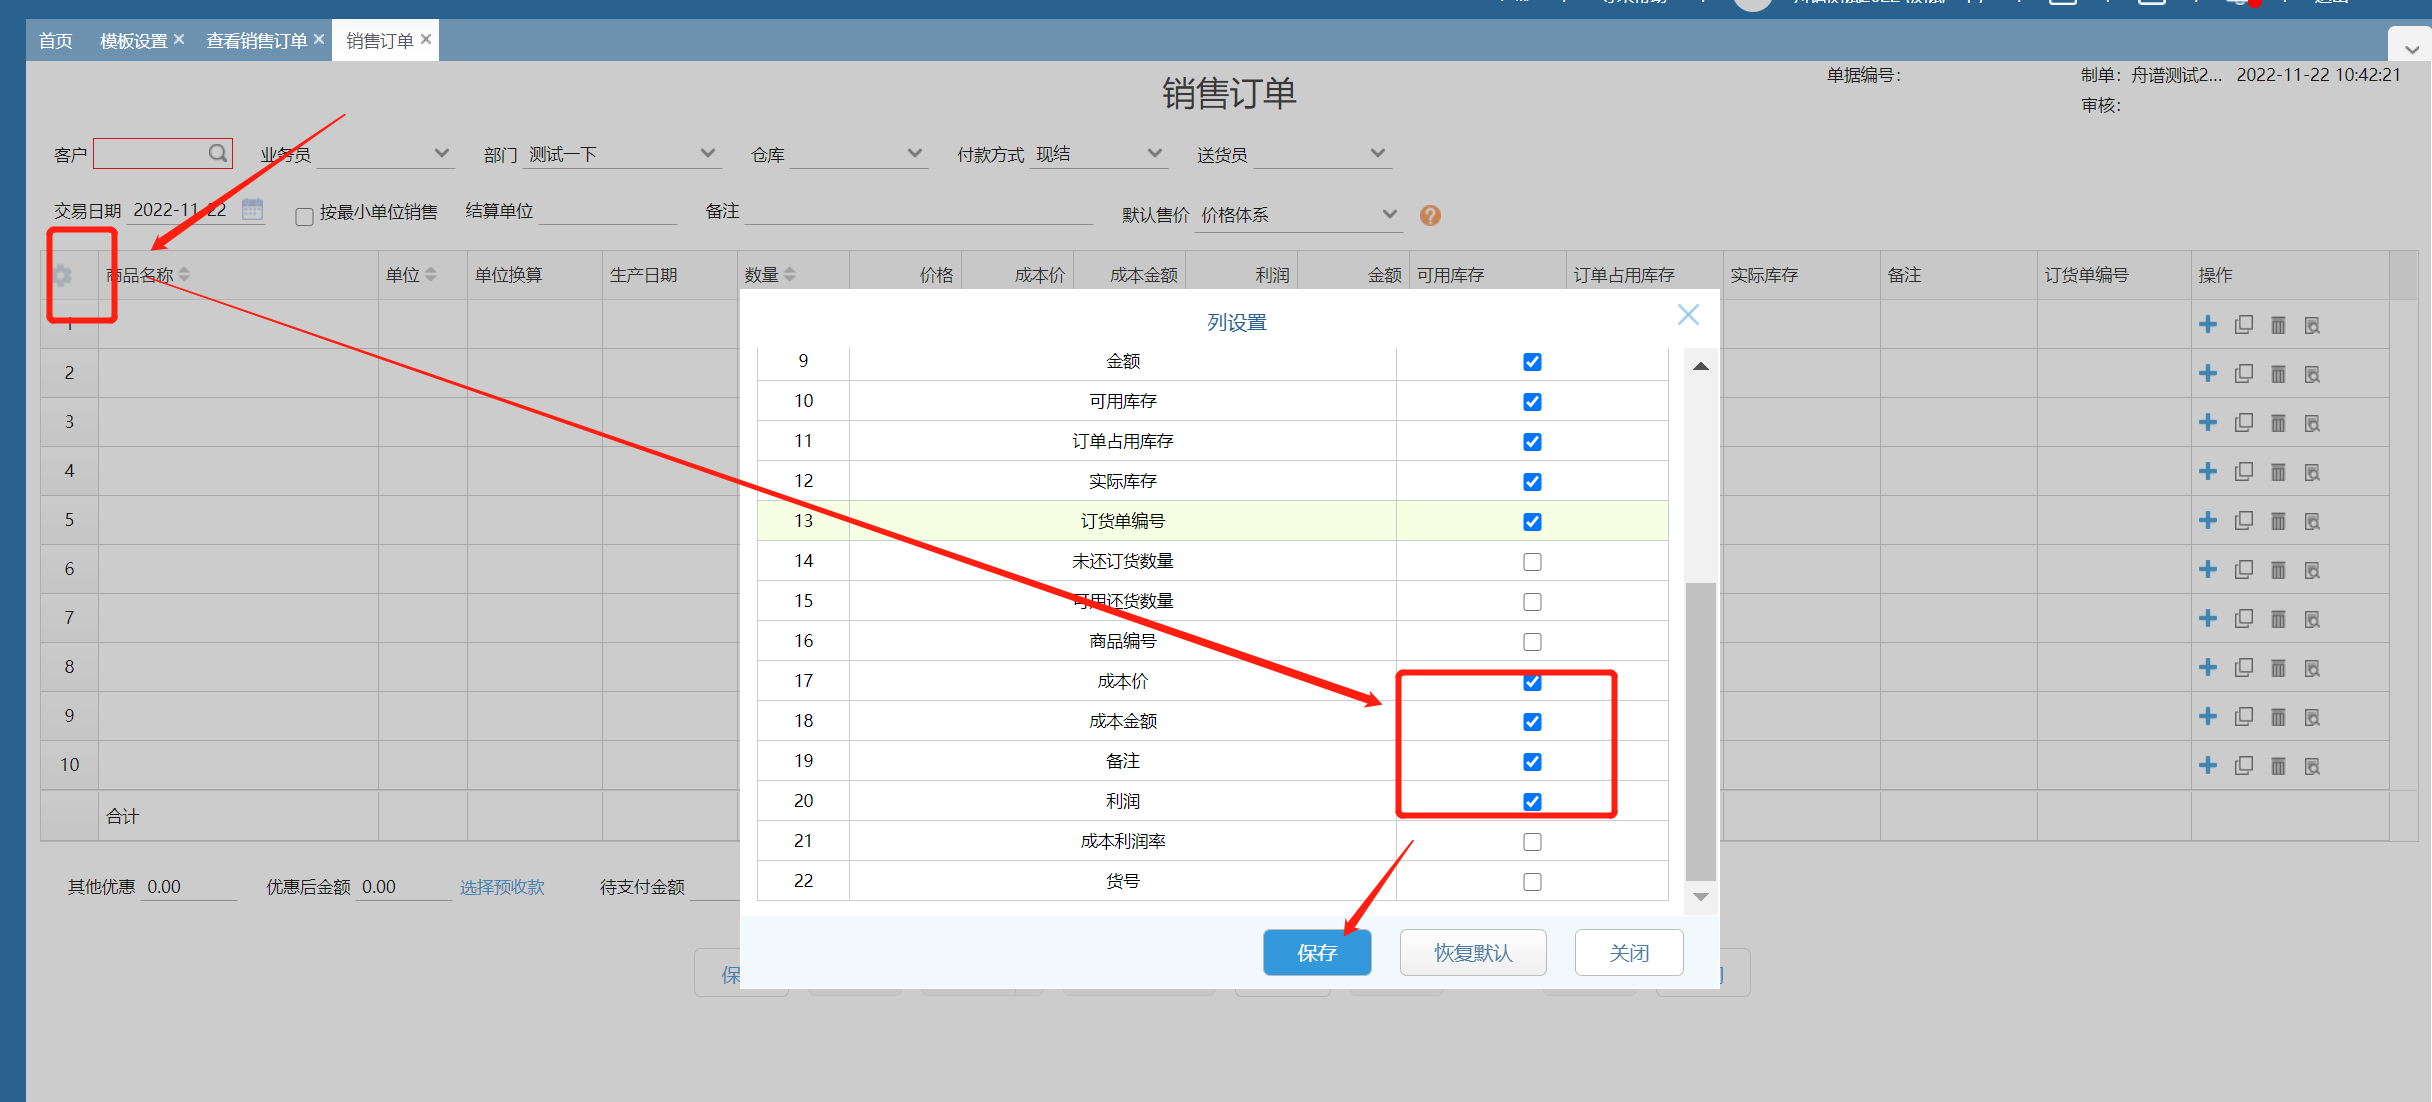Add a row using row 1 plus icon
The image size is (2432, 1102).
tap(2208, 324)
